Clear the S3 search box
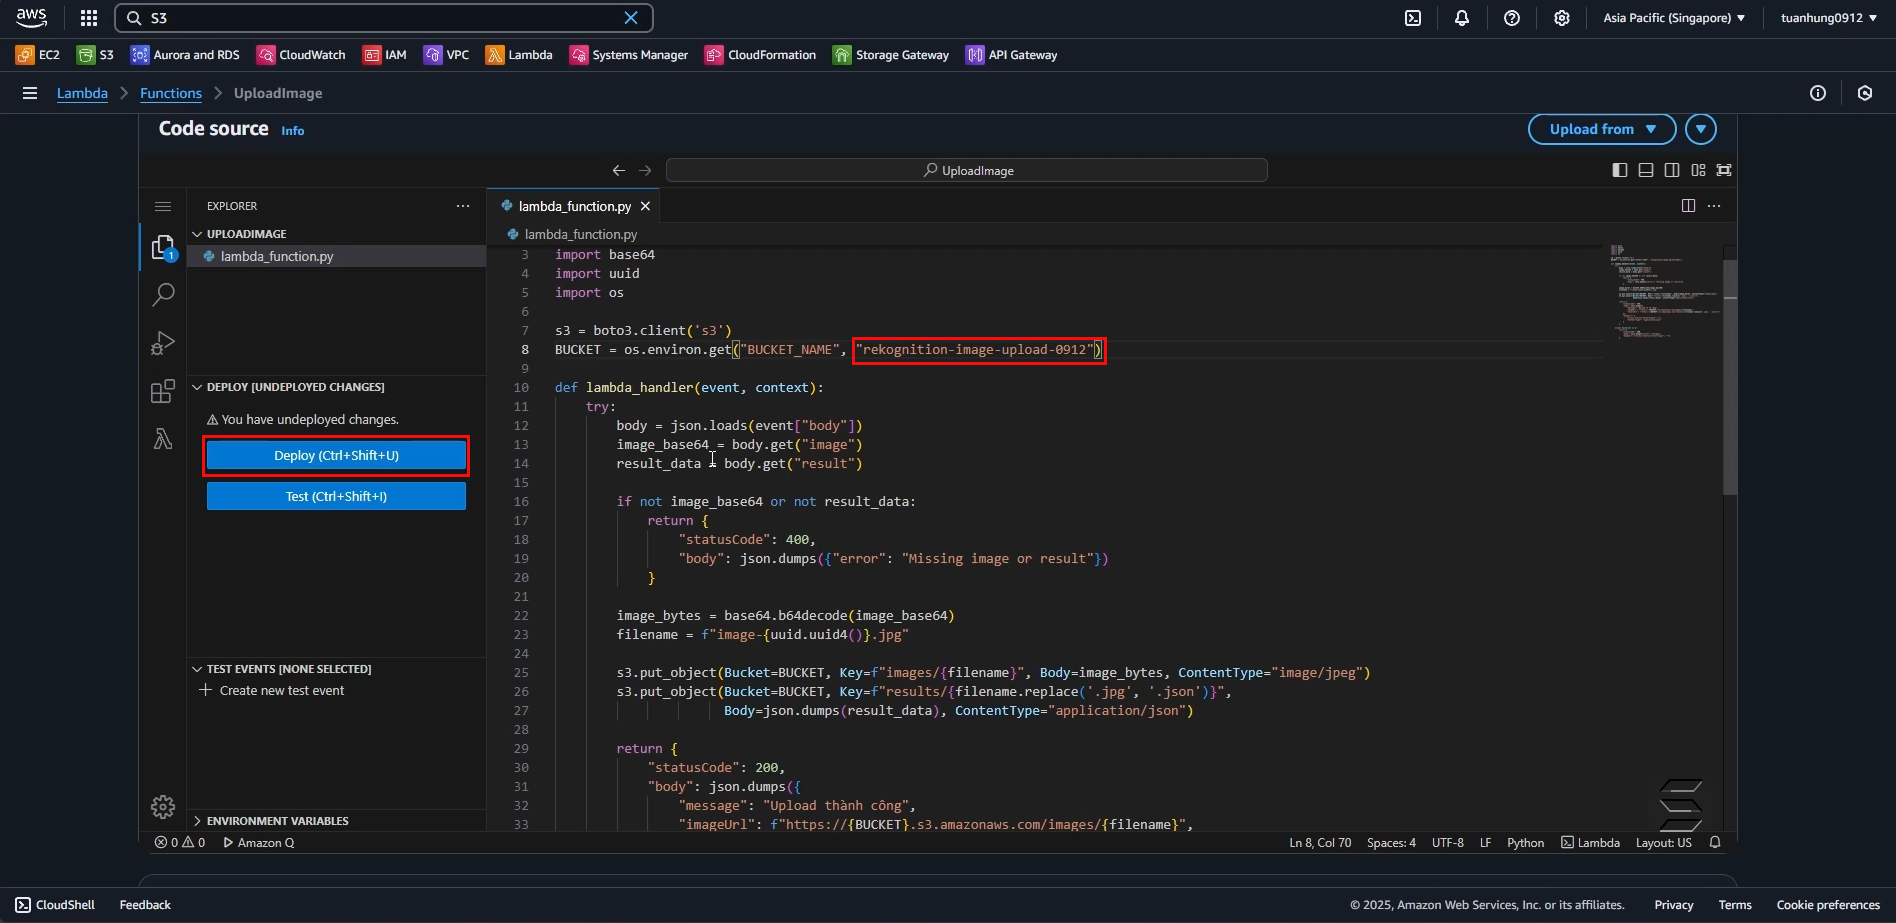The height and width of the screenshot is (923, 1896). click(631, 18)
